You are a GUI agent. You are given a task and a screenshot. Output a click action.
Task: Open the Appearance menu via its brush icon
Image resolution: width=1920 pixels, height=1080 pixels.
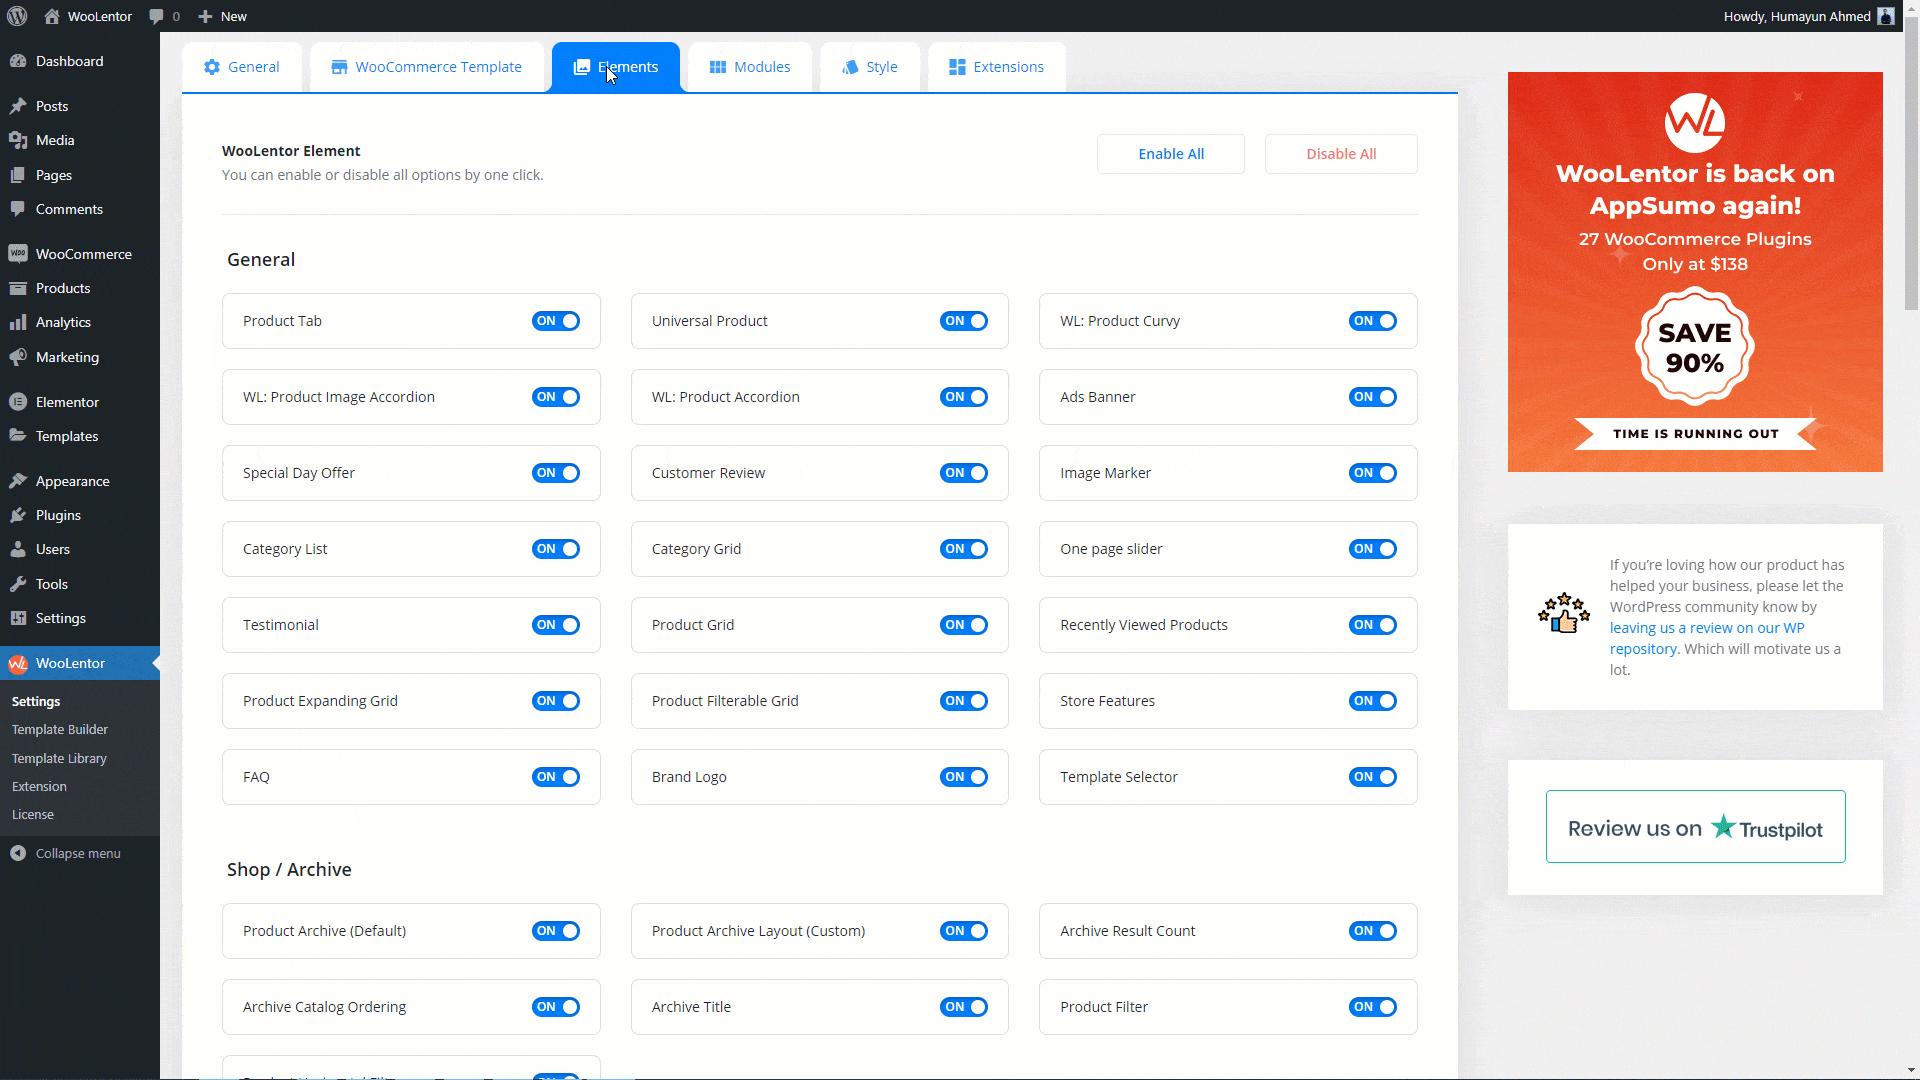[x=19, y=480]
